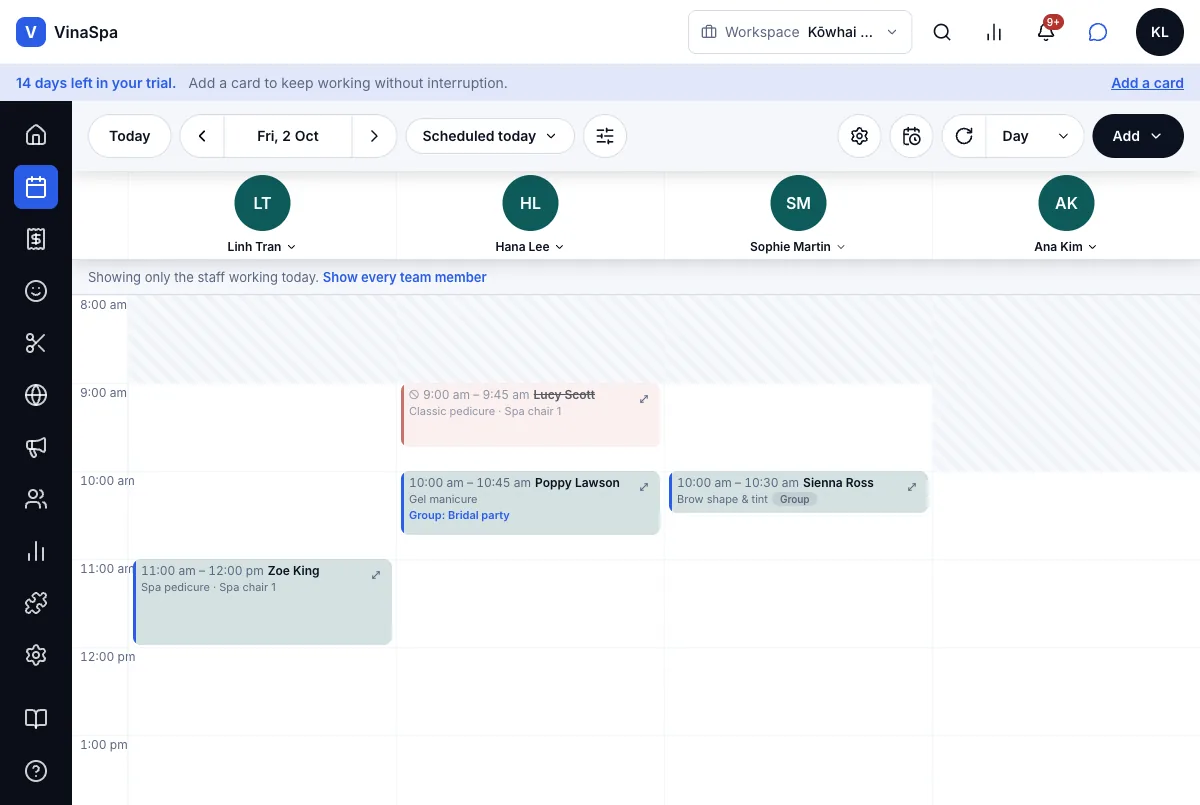Open the notifications bell
Viewport: 1200px width, 805px height.
[x=1046, y=32]
